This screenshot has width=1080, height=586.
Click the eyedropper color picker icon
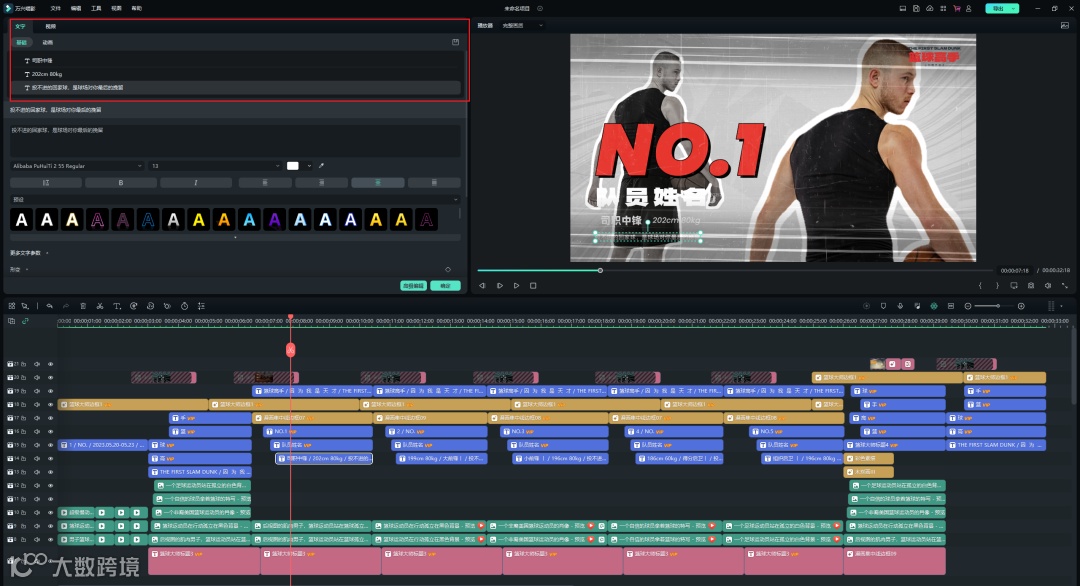(321, 166)
